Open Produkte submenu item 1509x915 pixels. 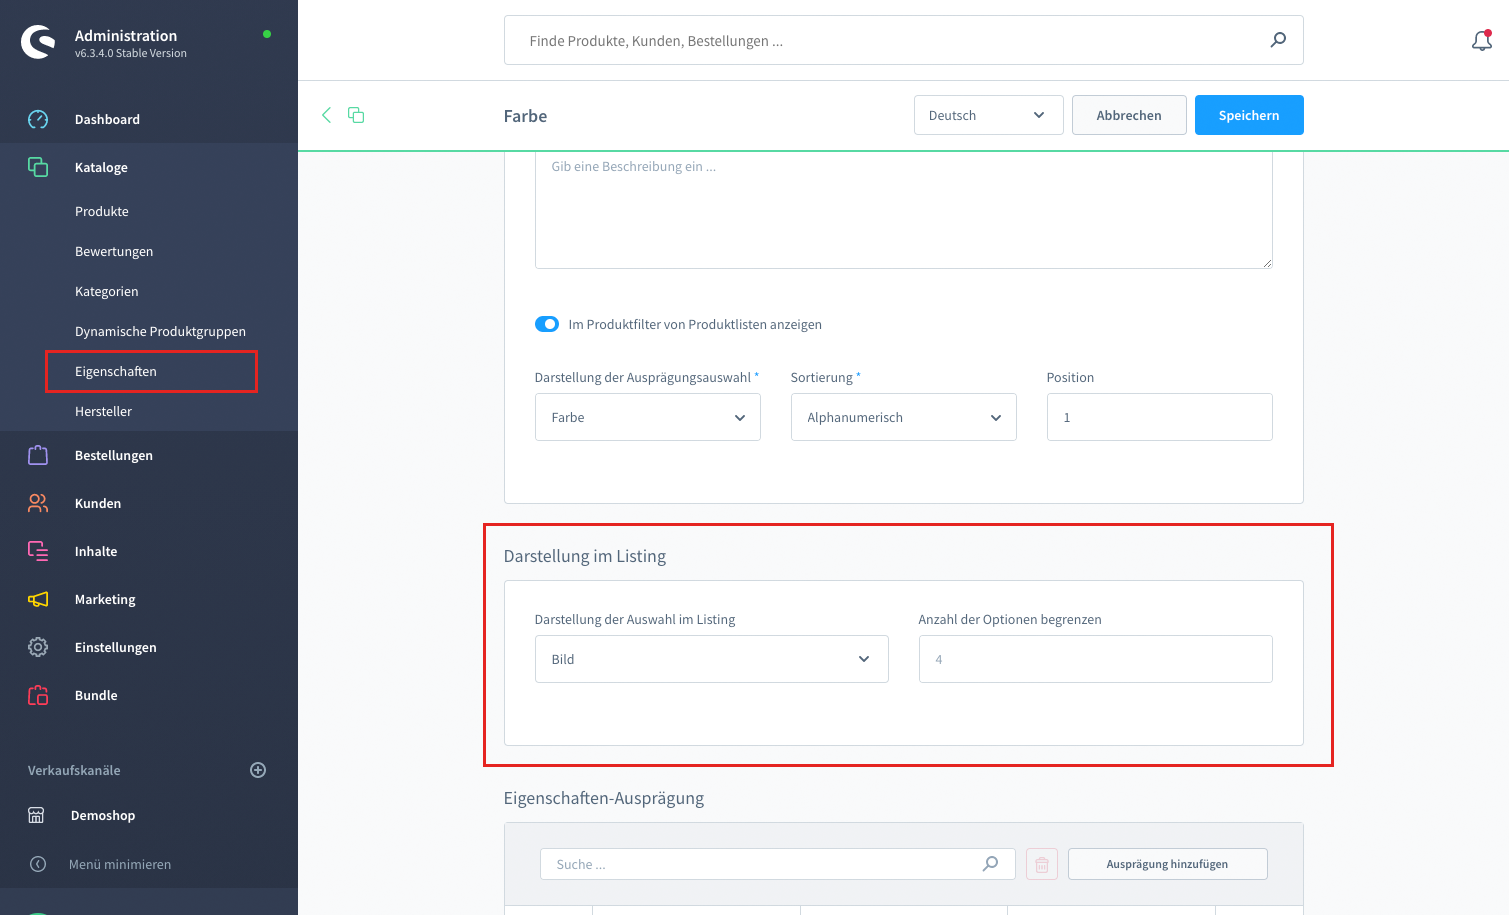point(102,211)
